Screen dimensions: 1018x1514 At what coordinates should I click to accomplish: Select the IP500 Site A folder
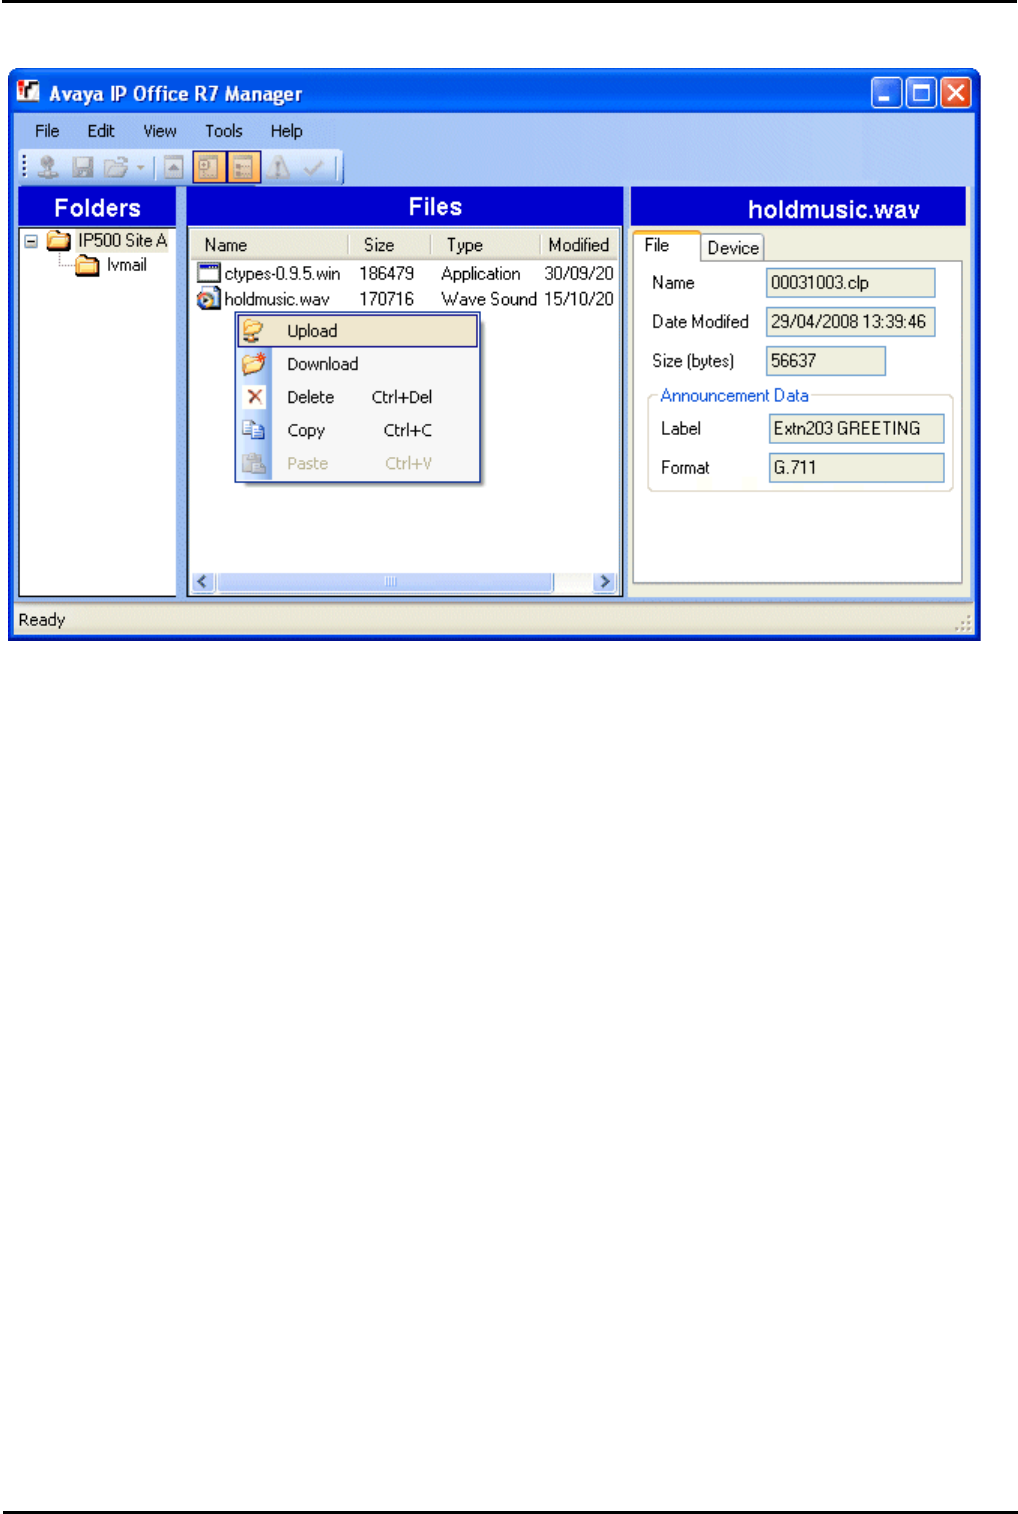point(123,240)
